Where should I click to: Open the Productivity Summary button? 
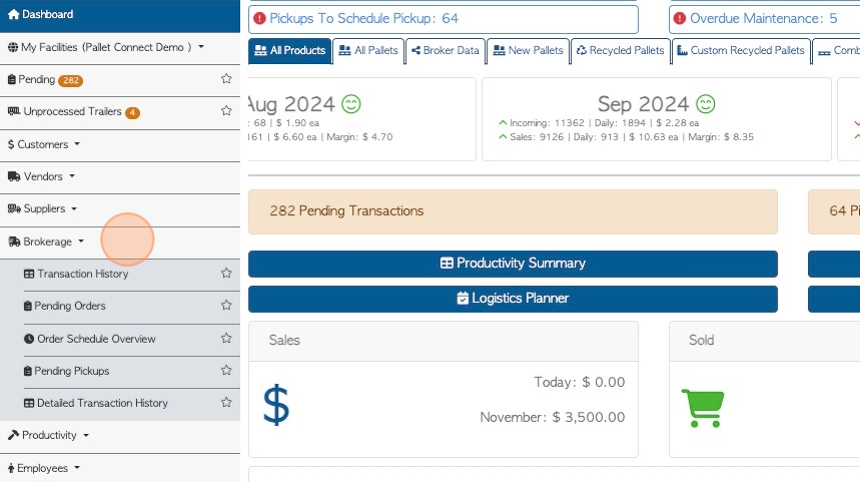(513, 264)
